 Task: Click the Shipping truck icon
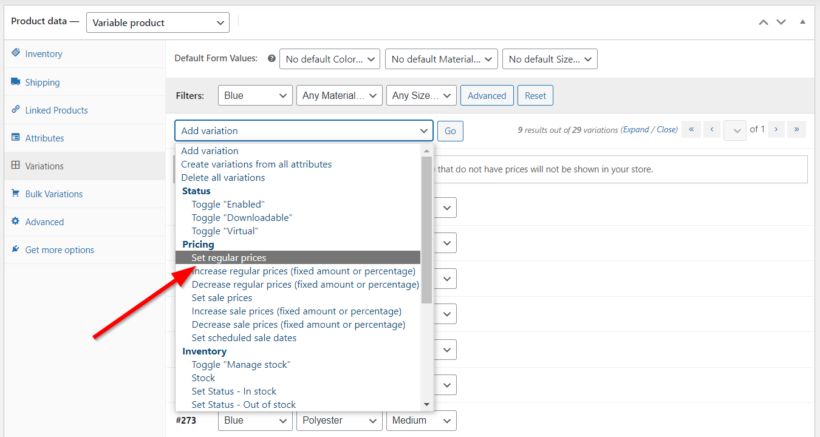tap(16, 82)
